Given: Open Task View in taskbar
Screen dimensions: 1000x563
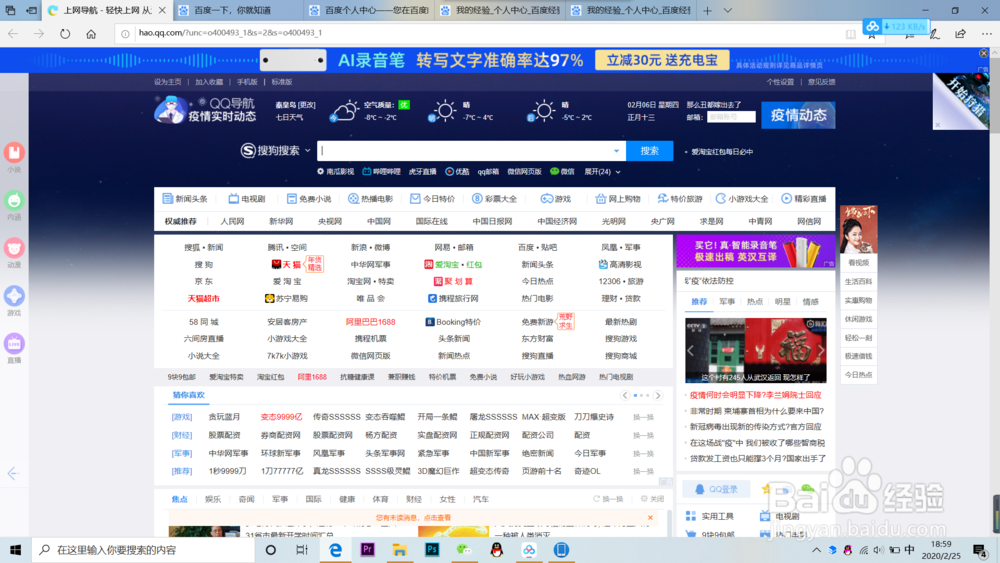Looking at the screenshot, I should point(302,550).
